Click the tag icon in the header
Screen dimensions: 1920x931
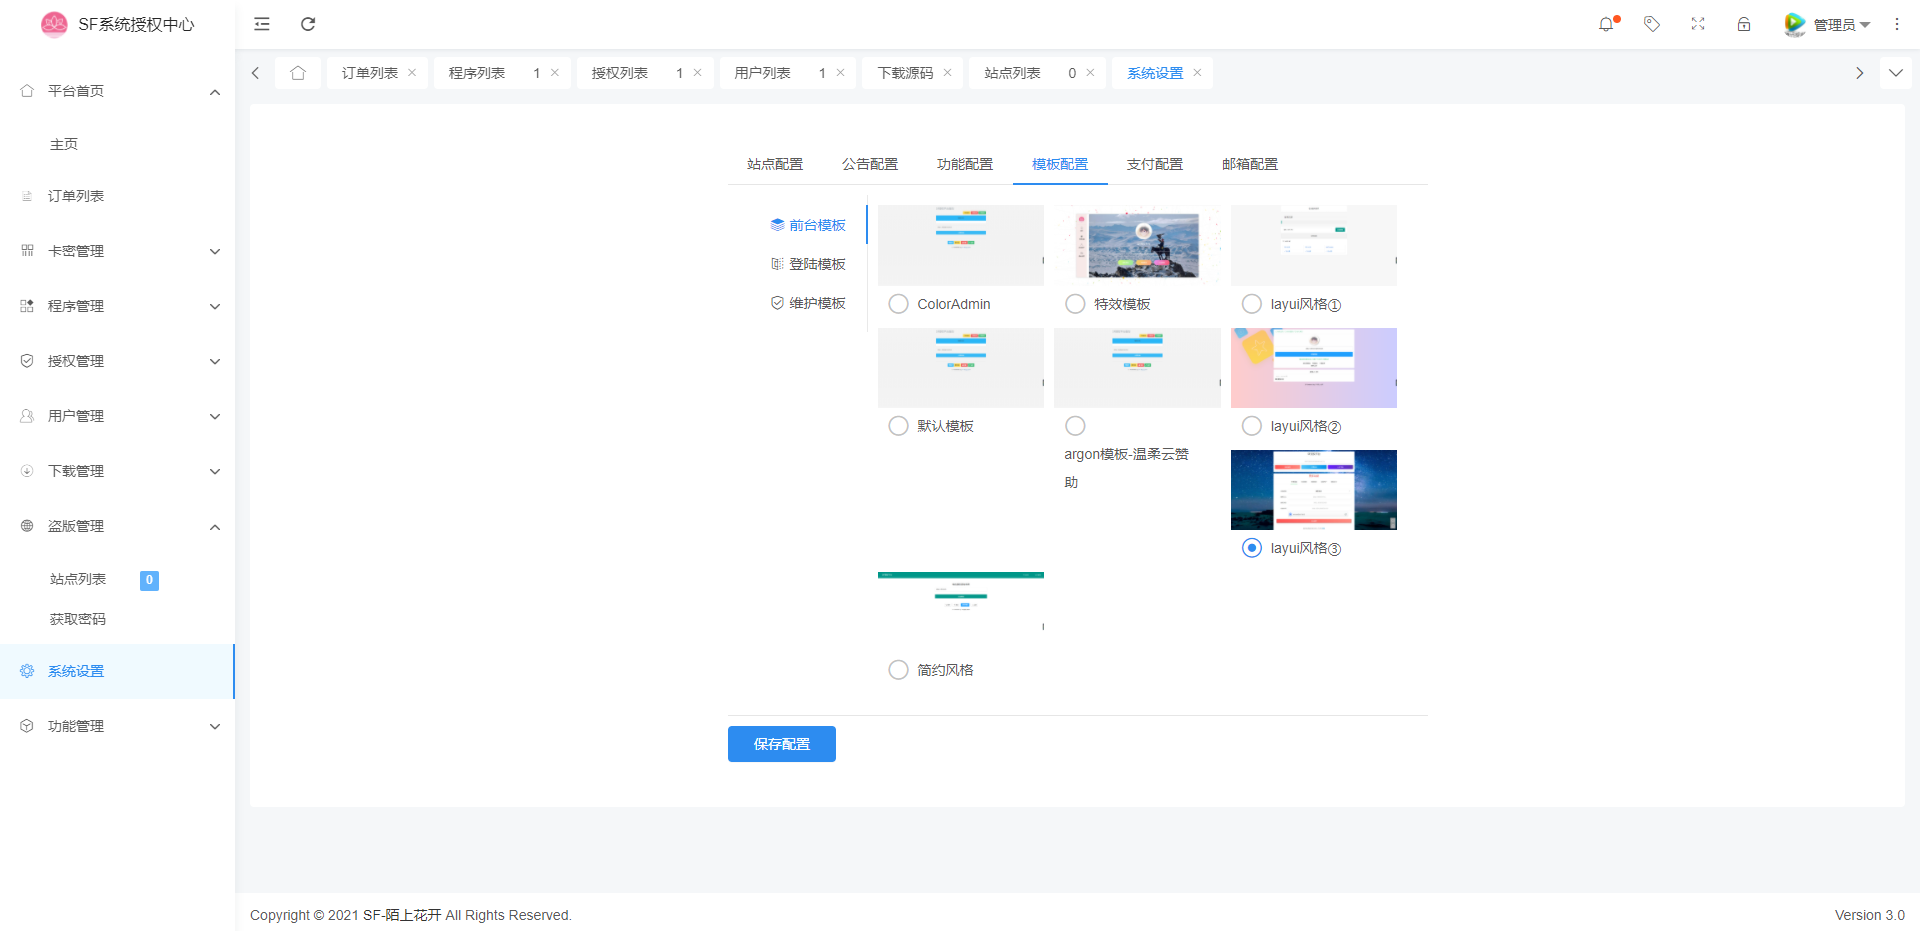click(x=1652, y=24)
